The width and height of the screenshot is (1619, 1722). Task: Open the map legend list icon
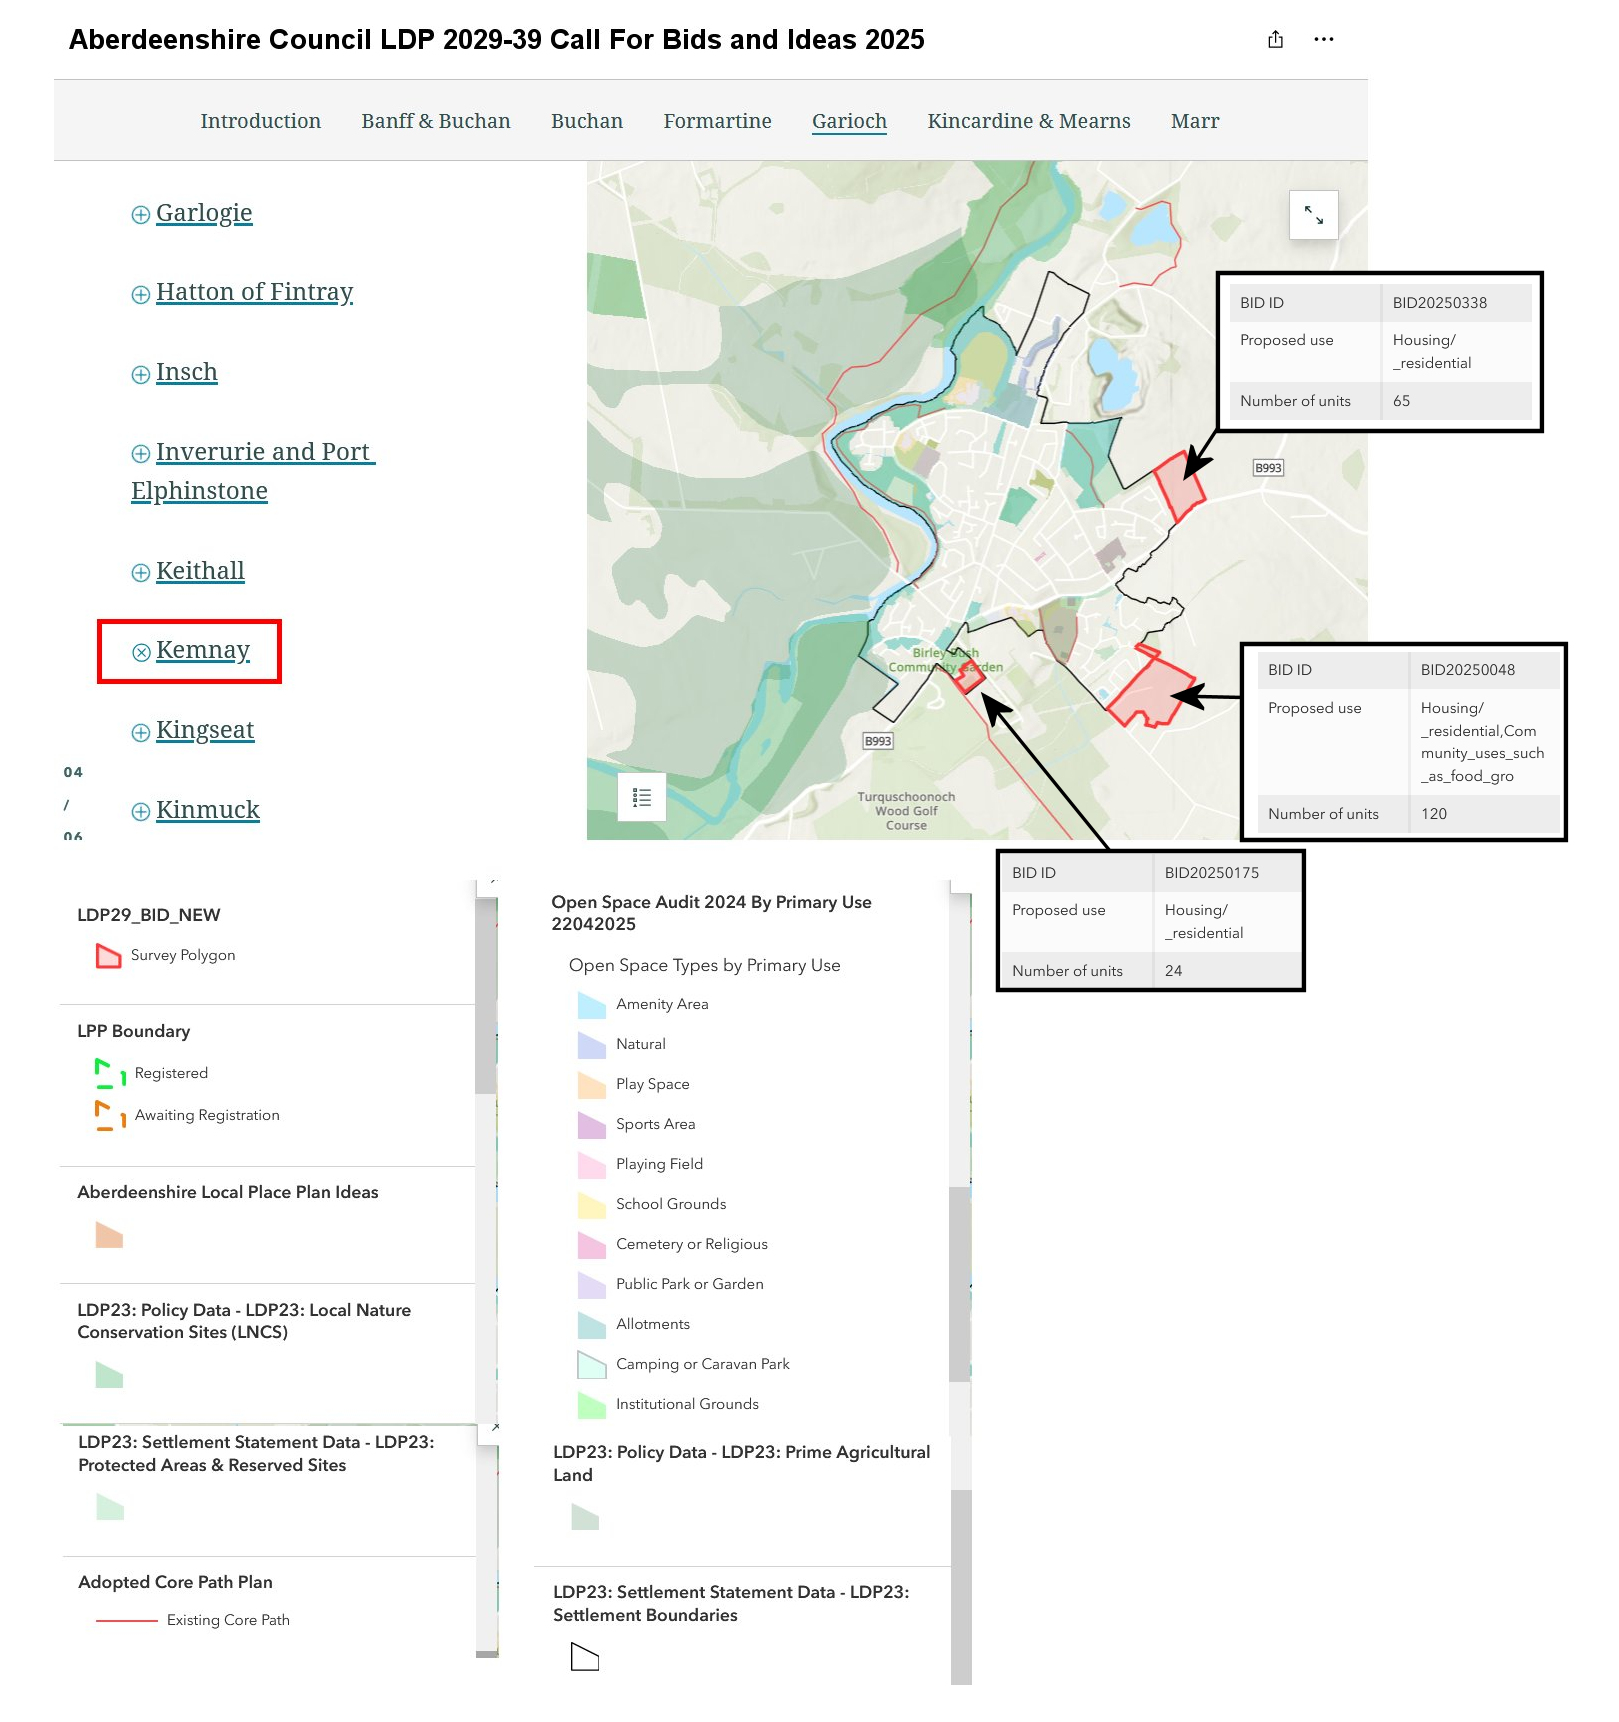click(642, 797)
